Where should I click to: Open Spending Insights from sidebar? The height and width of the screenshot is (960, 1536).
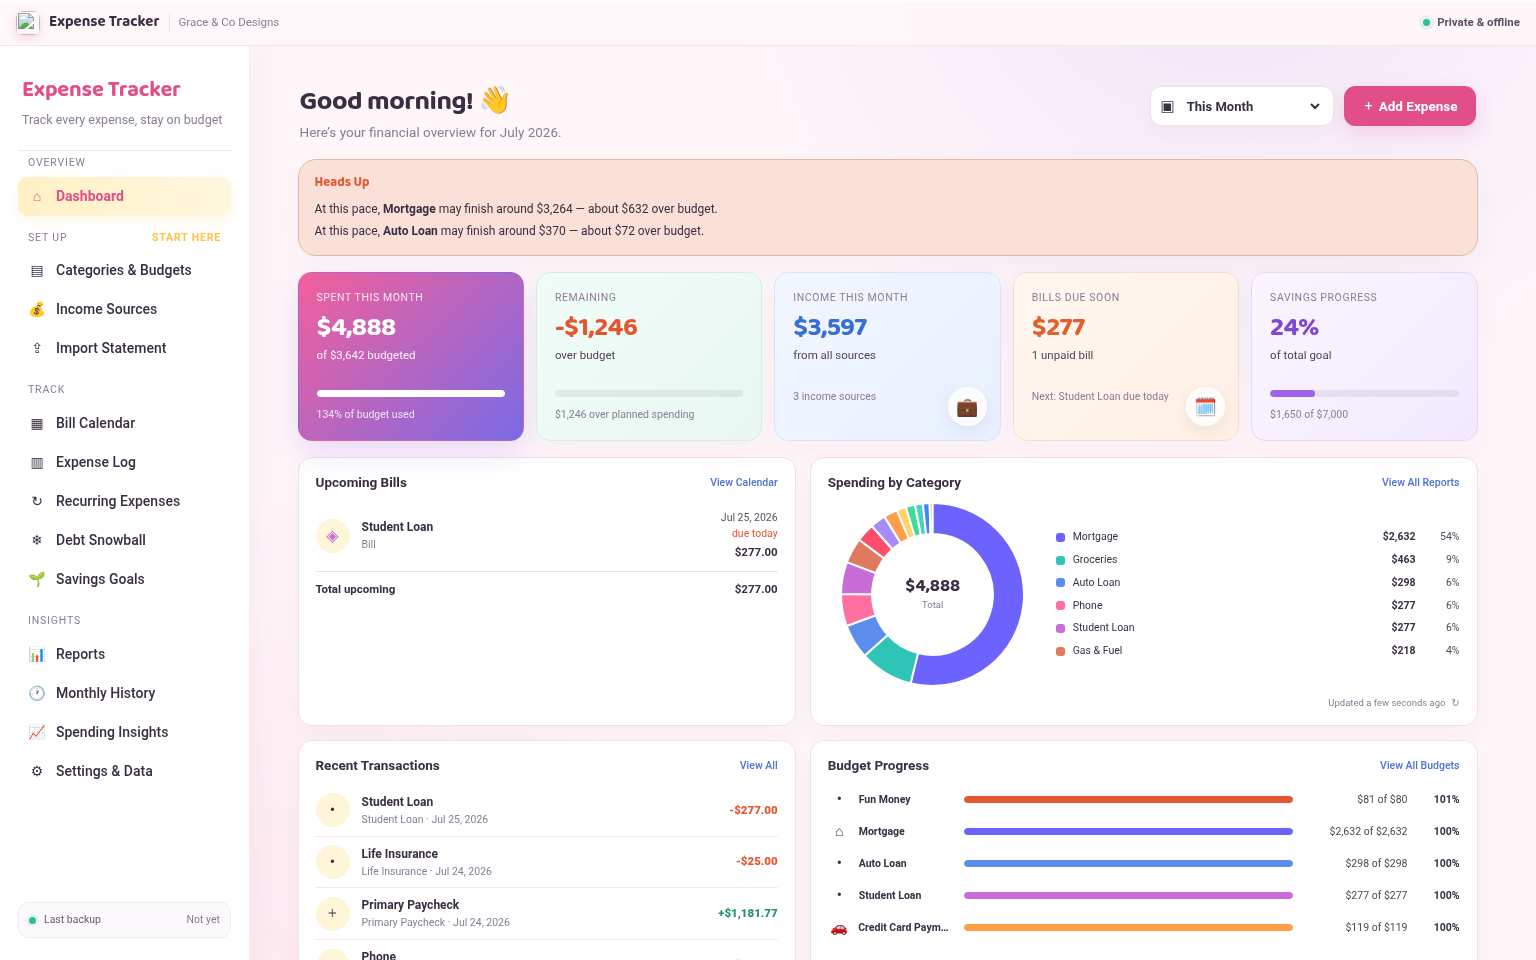(x=124, y=732)
